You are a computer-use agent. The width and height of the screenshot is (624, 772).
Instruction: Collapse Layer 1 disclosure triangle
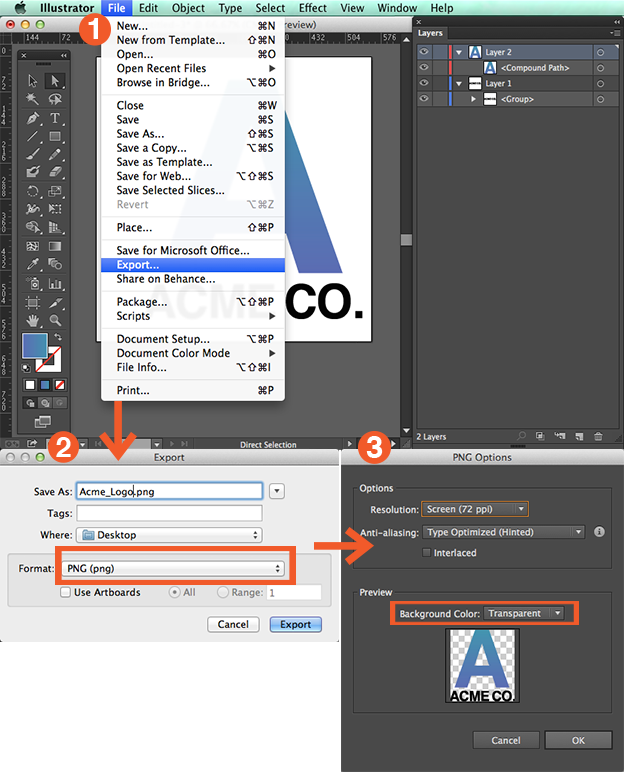pos(459,84)
